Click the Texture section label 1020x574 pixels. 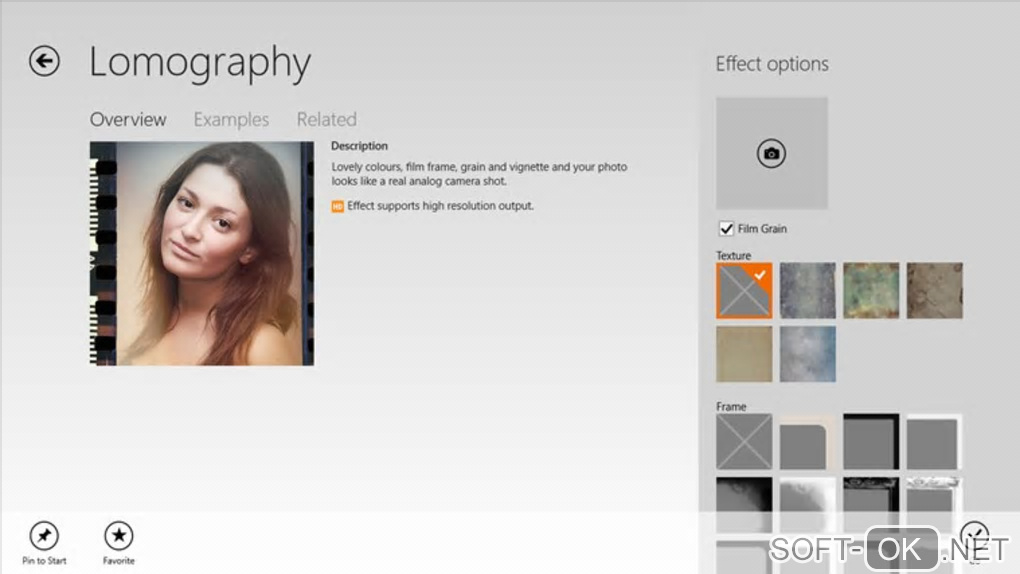coord(733,256)
